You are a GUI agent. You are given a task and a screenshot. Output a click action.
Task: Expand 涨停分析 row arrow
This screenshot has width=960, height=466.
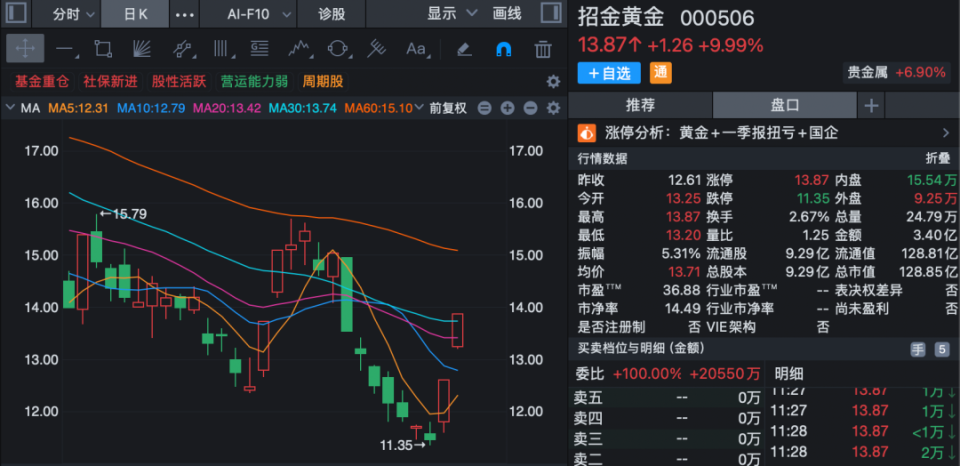946,132
